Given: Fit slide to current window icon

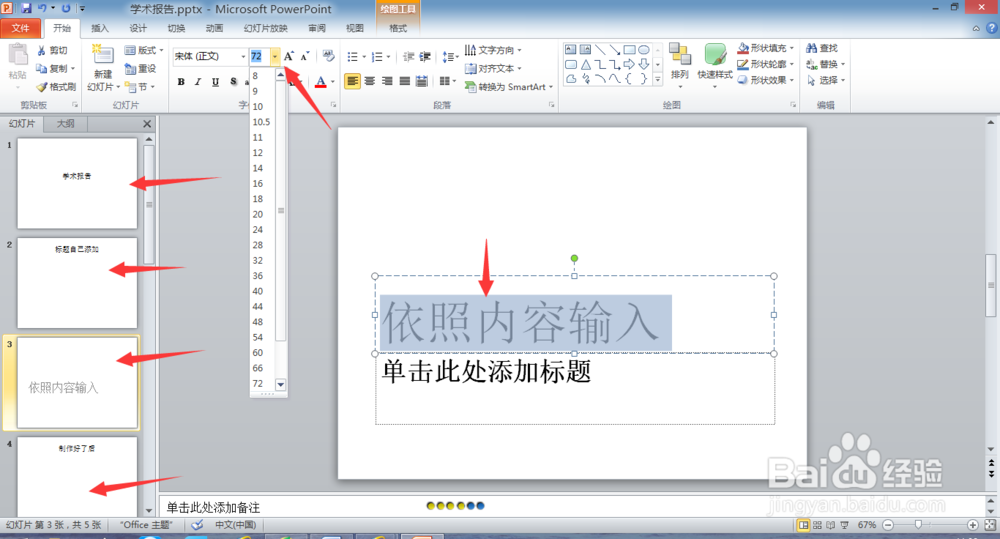Looking at the screenshot, I should 990,525.
